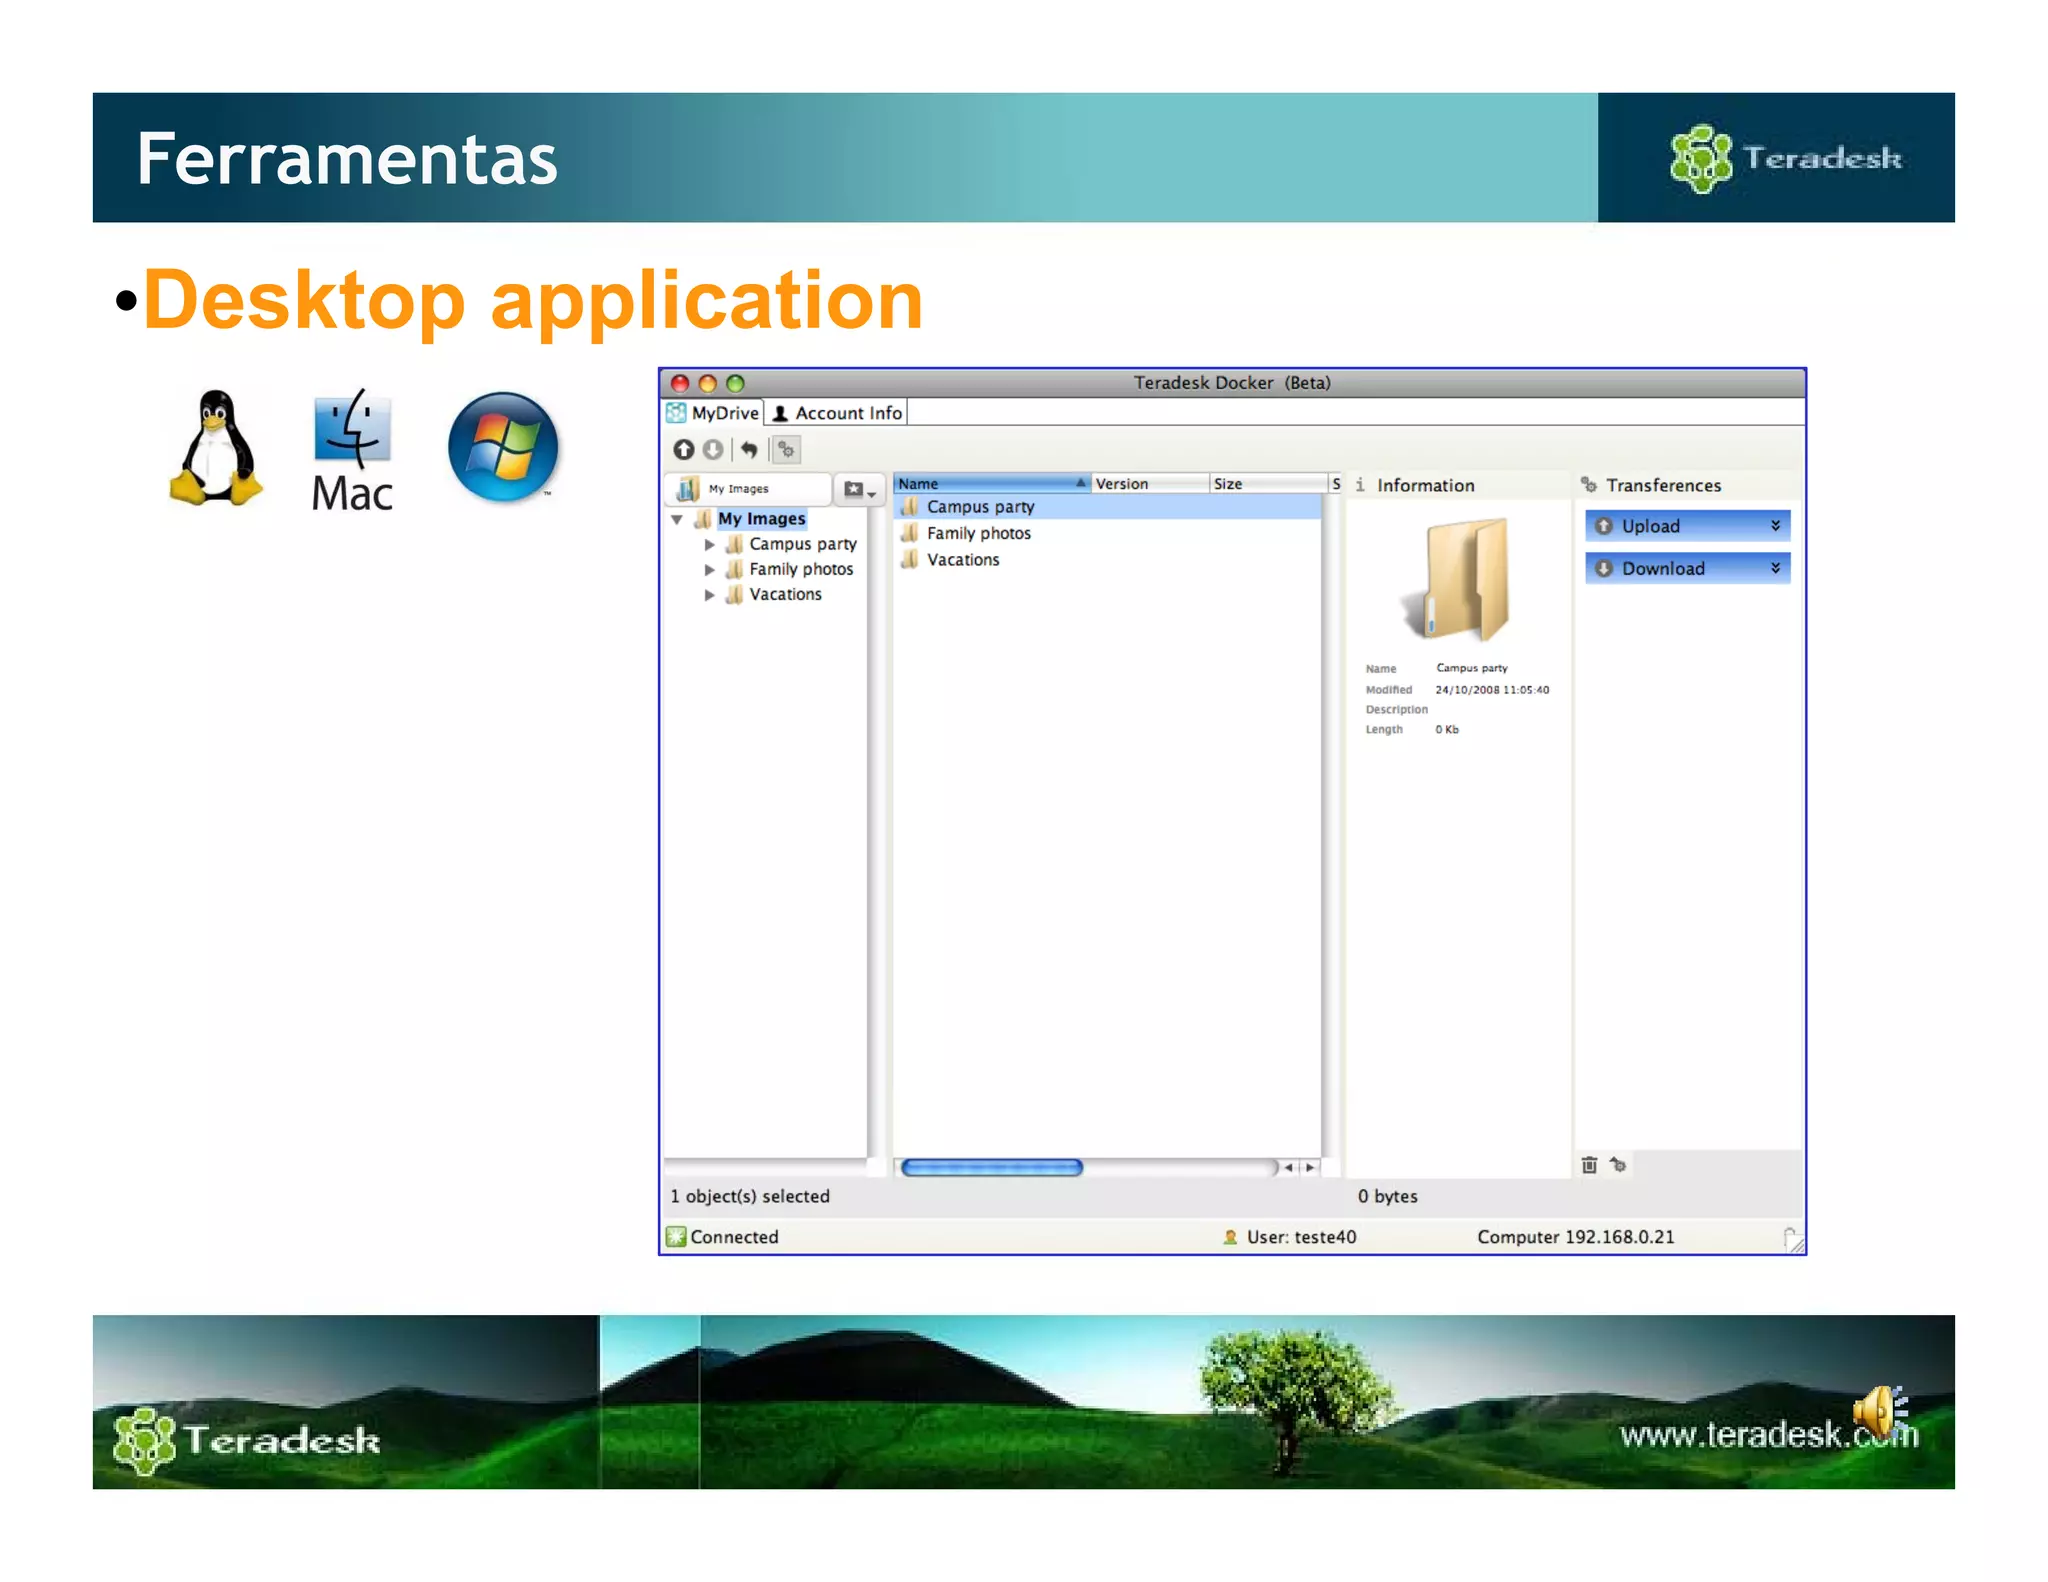Click the modified date 24/10/2008 11:05:40
The height and width of the screenshot is (1582, 2048).
1492,690
